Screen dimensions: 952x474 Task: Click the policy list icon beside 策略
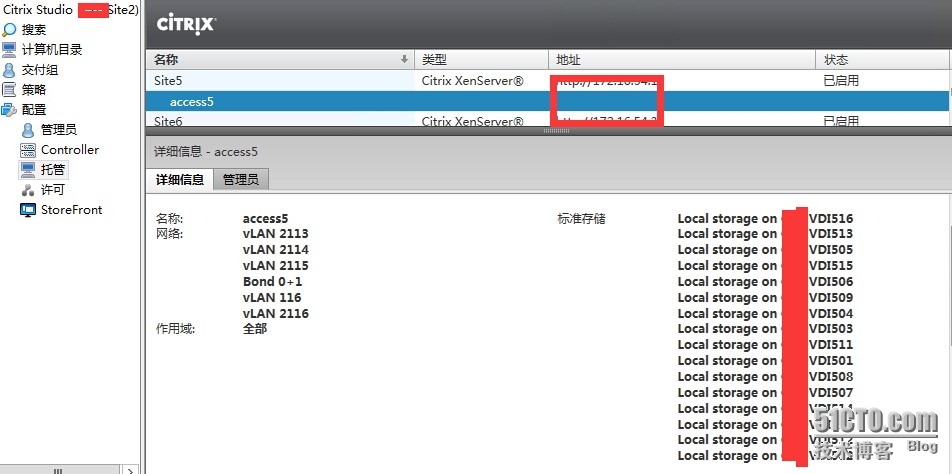[9, 90]
